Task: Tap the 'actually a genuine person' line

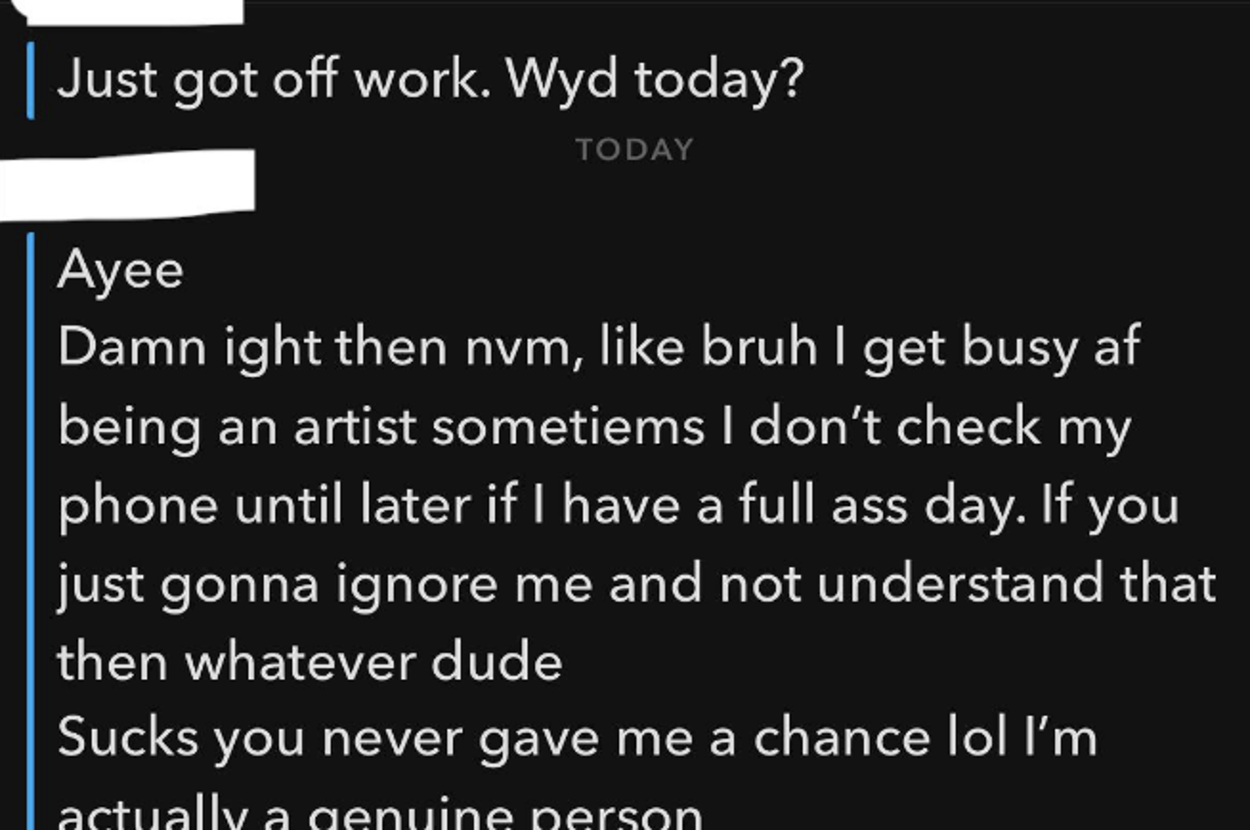Action: (x=380, y=812)
